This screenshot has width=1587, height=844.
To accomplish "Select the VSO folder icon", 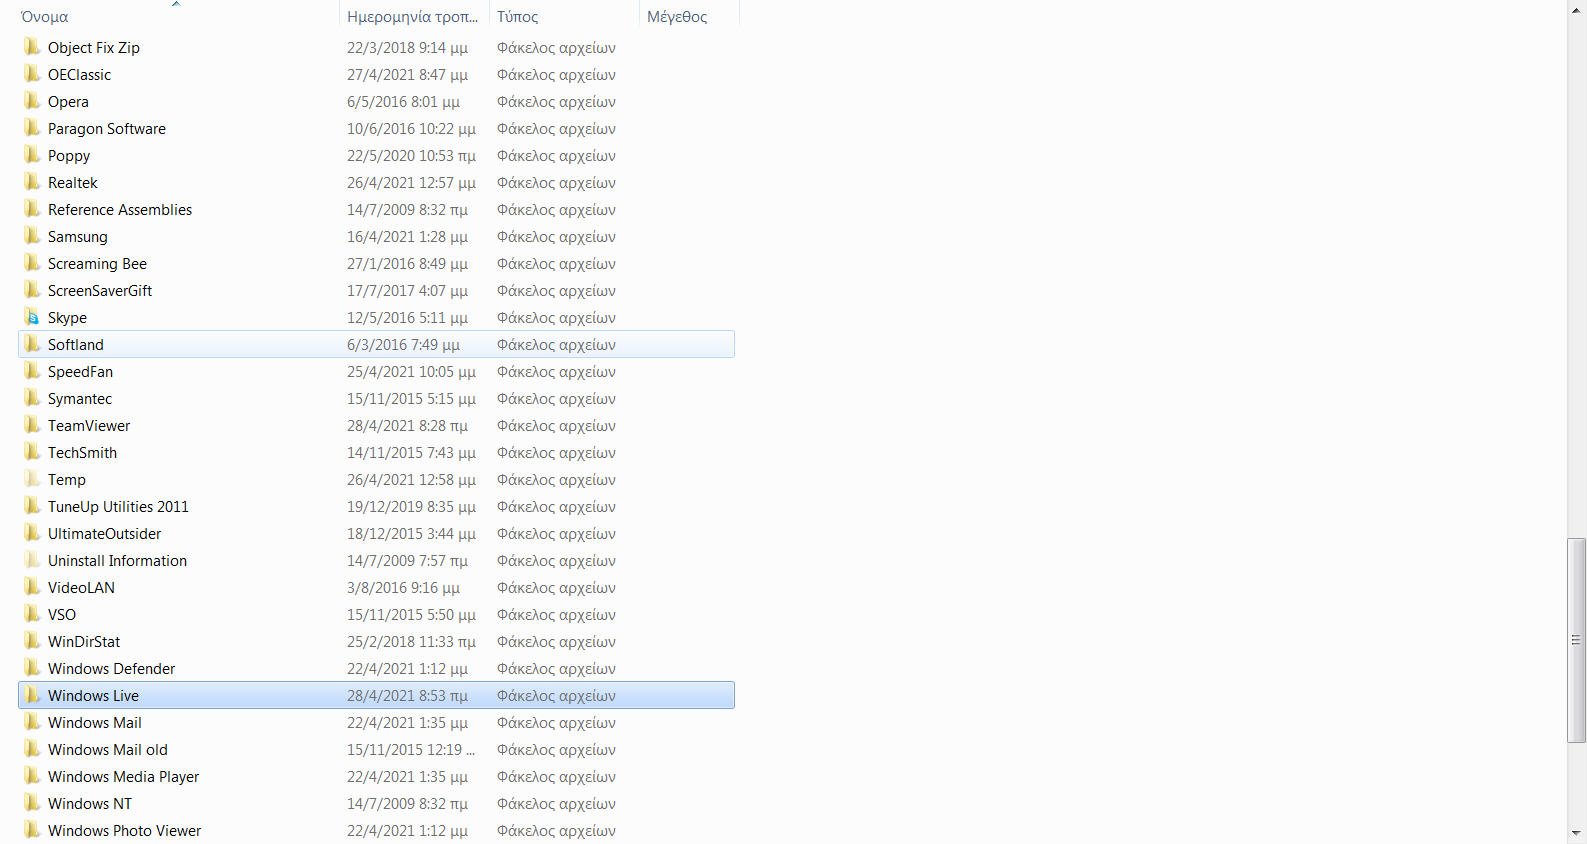I will tap(33, 614).
